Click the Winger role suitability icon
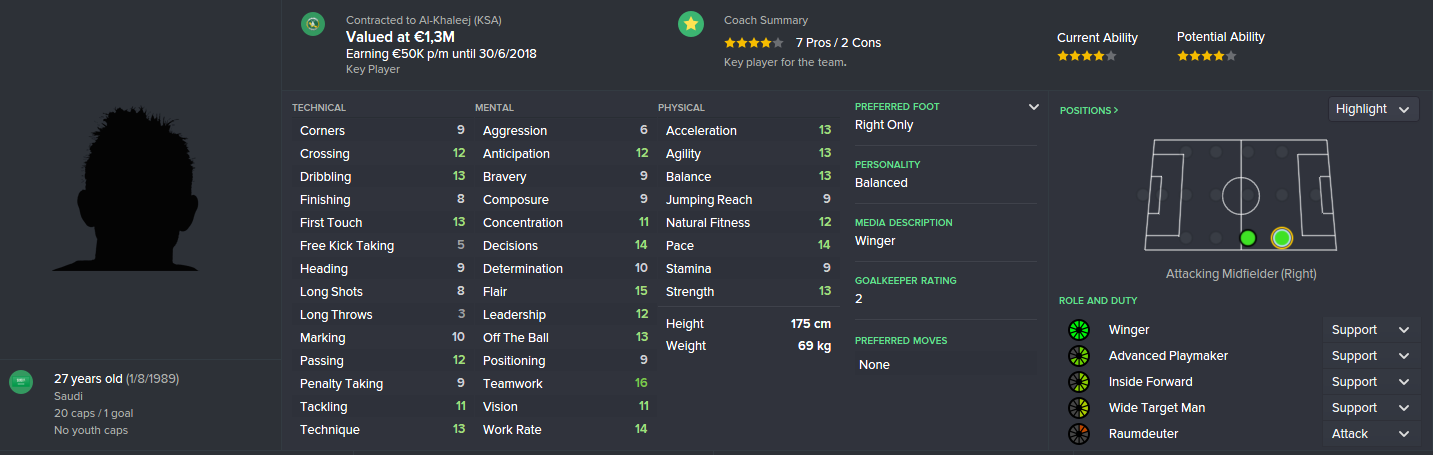 point(1078,330)
